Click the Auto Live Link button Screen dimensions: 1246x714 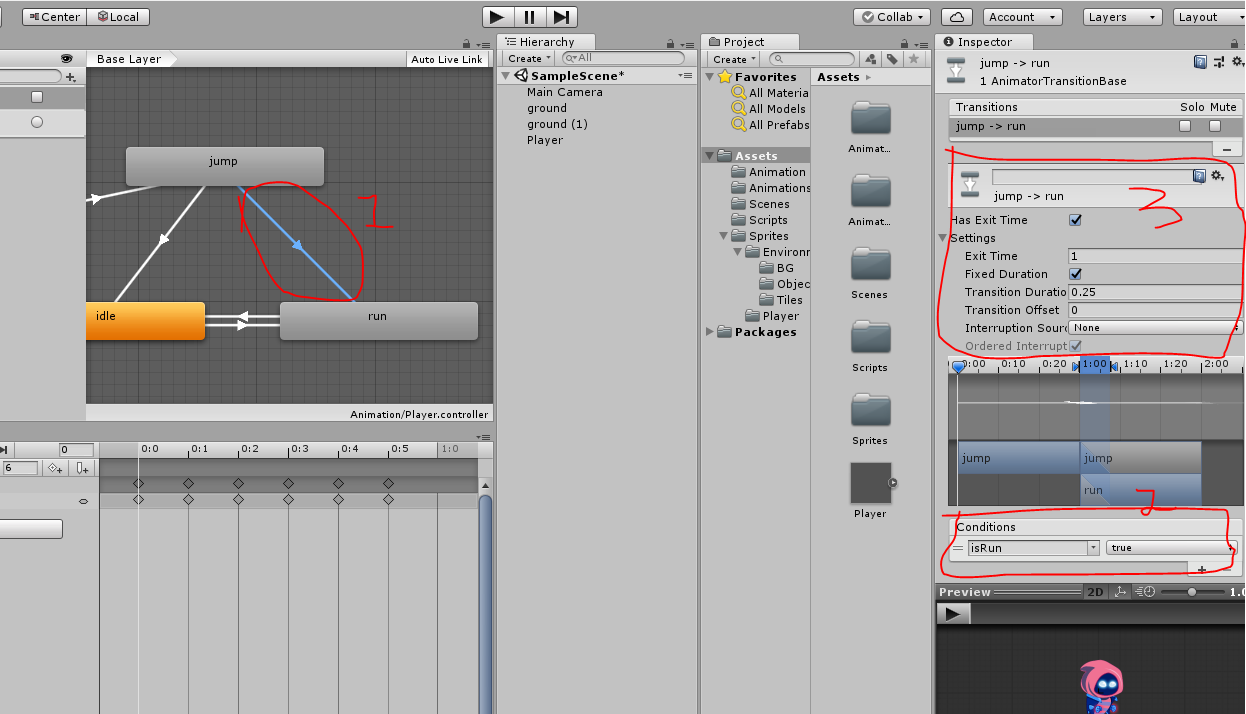[447, 58]
